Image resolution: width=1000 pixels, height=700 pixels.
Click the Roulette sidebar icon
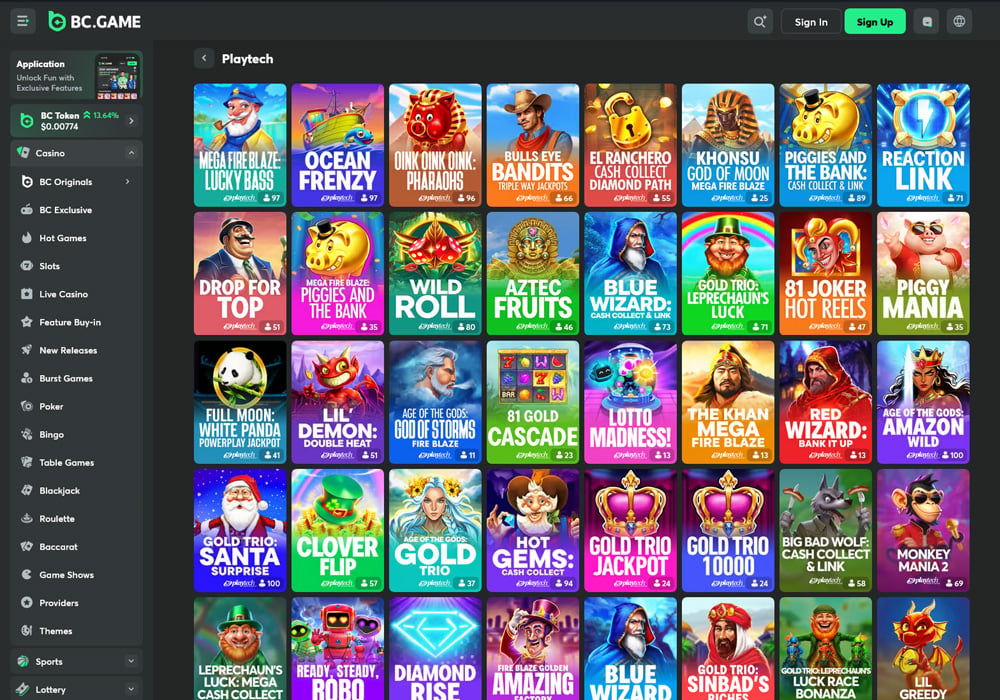point(27,518)
